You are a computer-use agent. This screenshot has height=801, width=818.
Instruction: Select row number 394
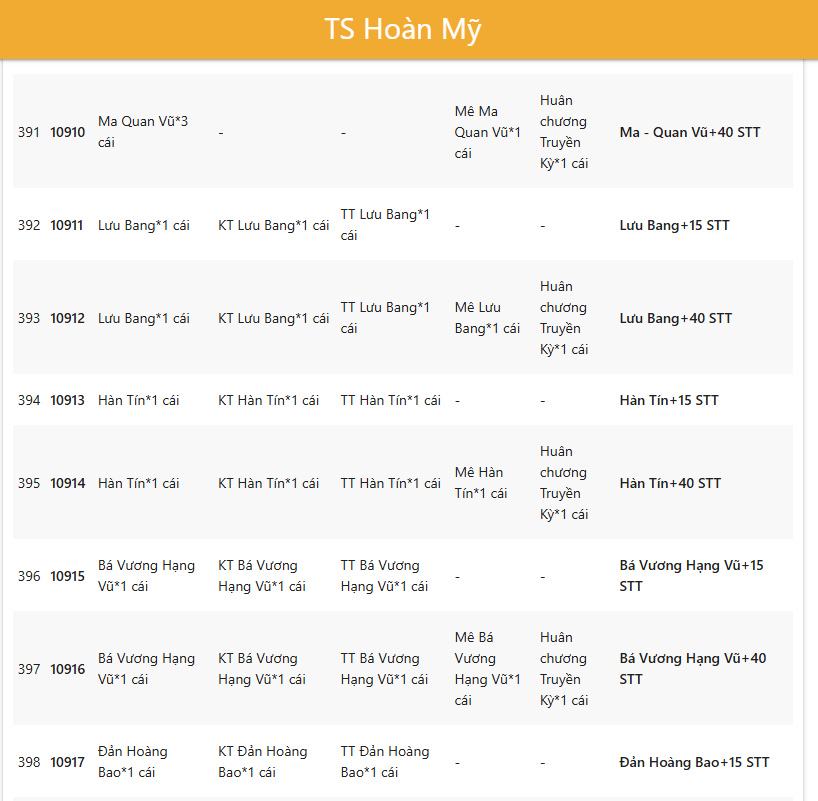click(x=29, y=400)
